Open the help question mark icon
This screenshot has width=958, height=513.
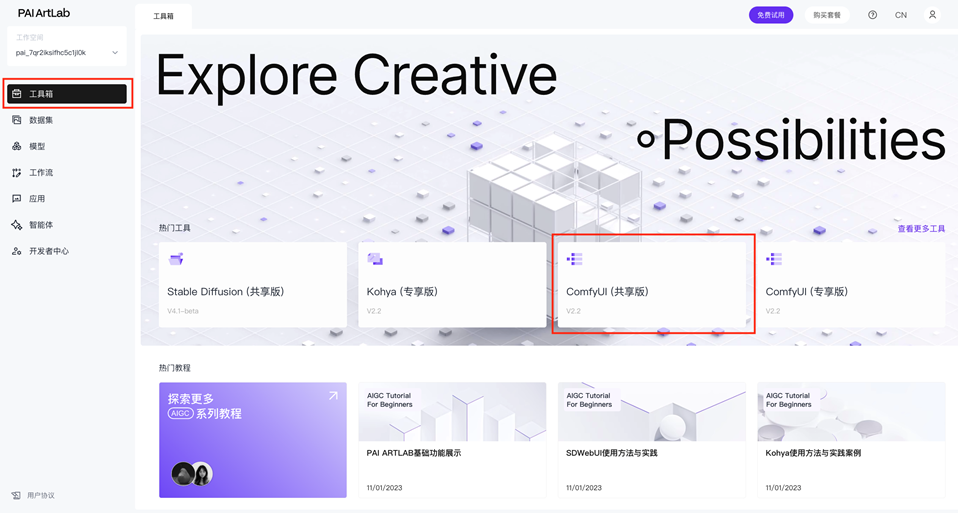[872, 15]
